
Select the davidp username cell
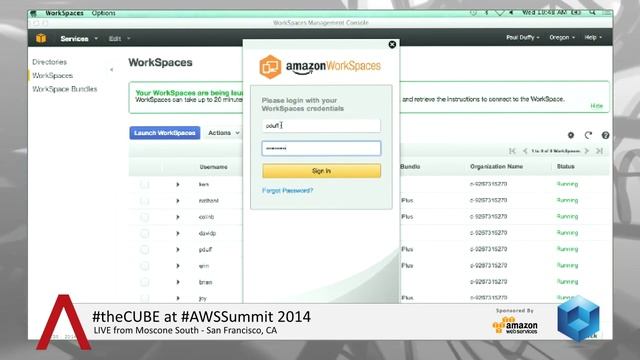(x=207, y=233)
